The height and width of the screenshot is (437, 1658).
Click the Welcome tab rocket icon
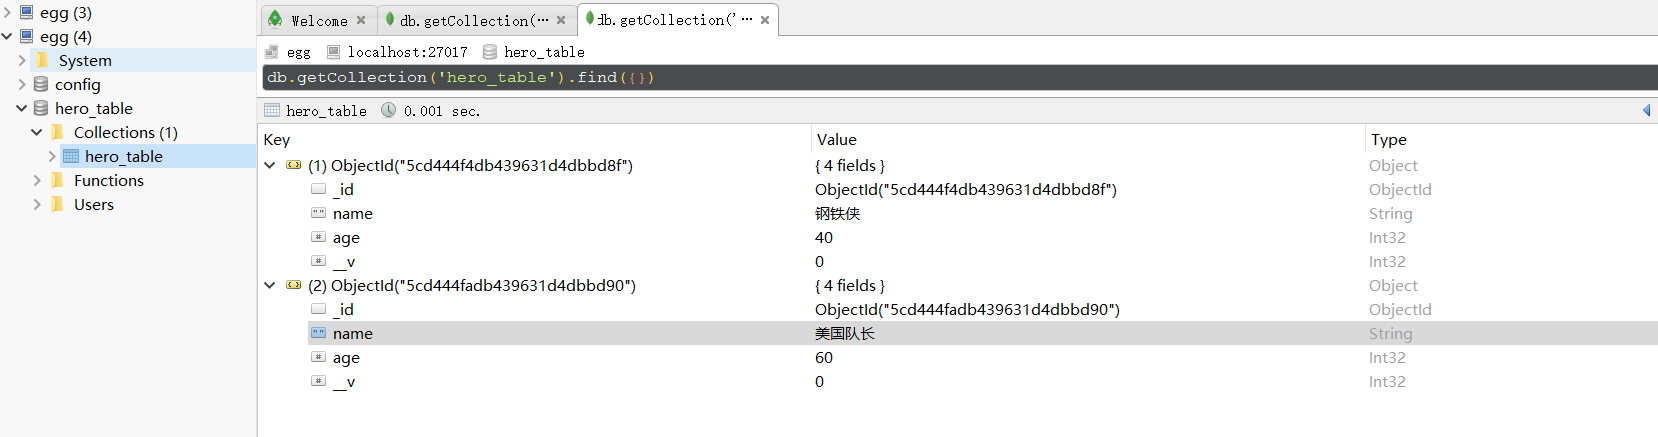click(275, 19)
